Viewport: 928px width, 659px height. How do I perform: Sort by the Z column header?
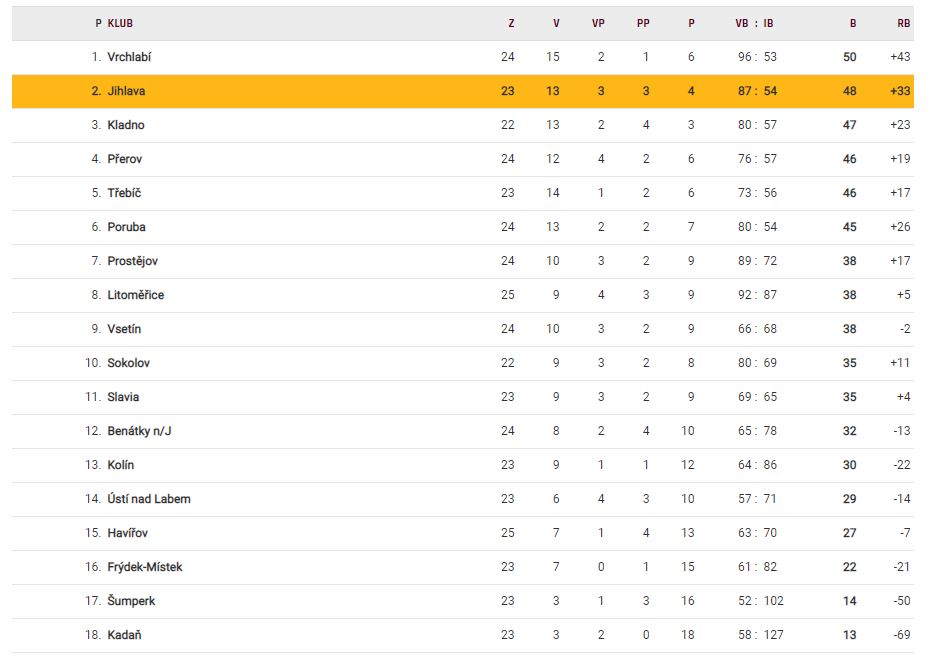pyautogui.click(x=511, y=23)
